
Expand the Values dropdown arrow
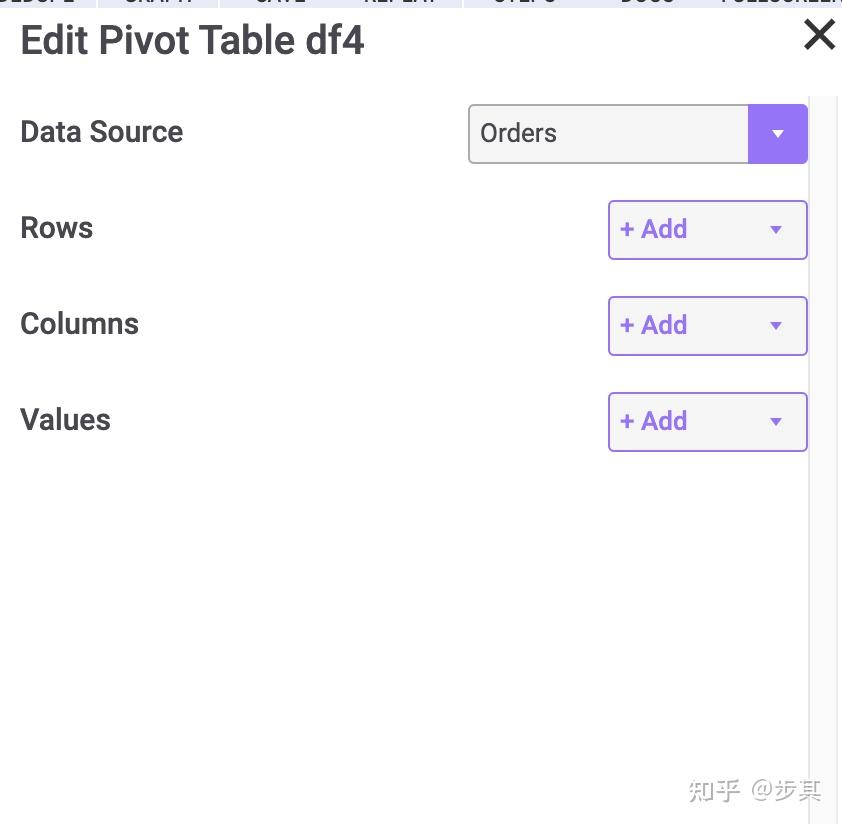pos(776,421)
